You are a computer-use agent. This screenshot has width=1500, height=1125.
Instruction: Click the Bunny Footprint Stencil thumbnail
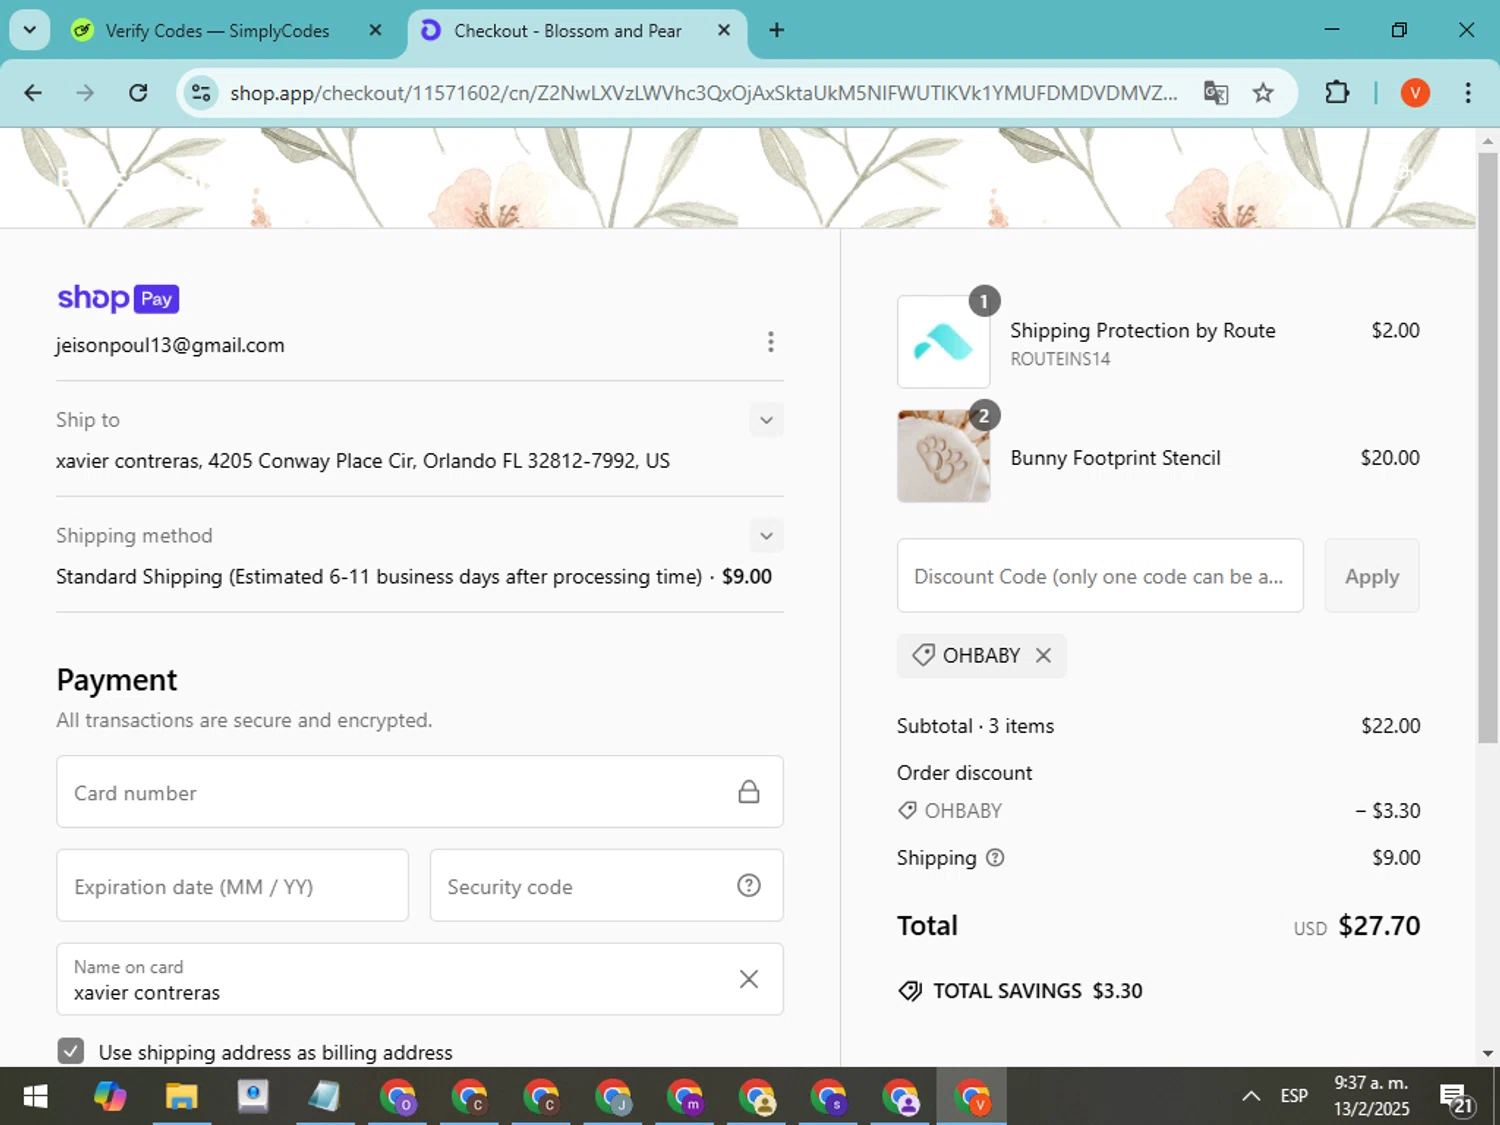pyautogui.click(x=943, y=457)
